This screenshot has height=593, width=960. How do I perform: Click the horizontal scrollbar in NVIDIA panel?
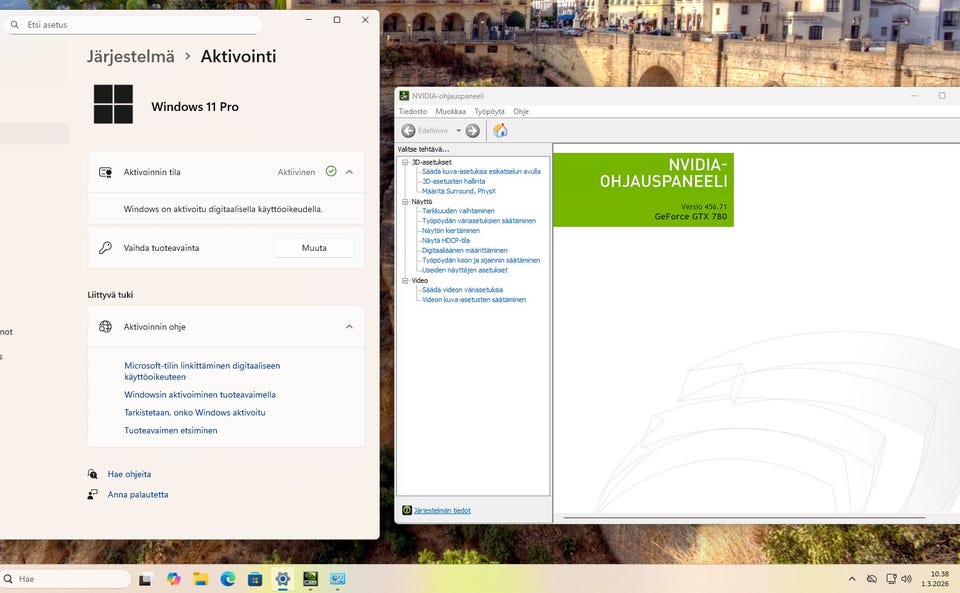[744, 518]
